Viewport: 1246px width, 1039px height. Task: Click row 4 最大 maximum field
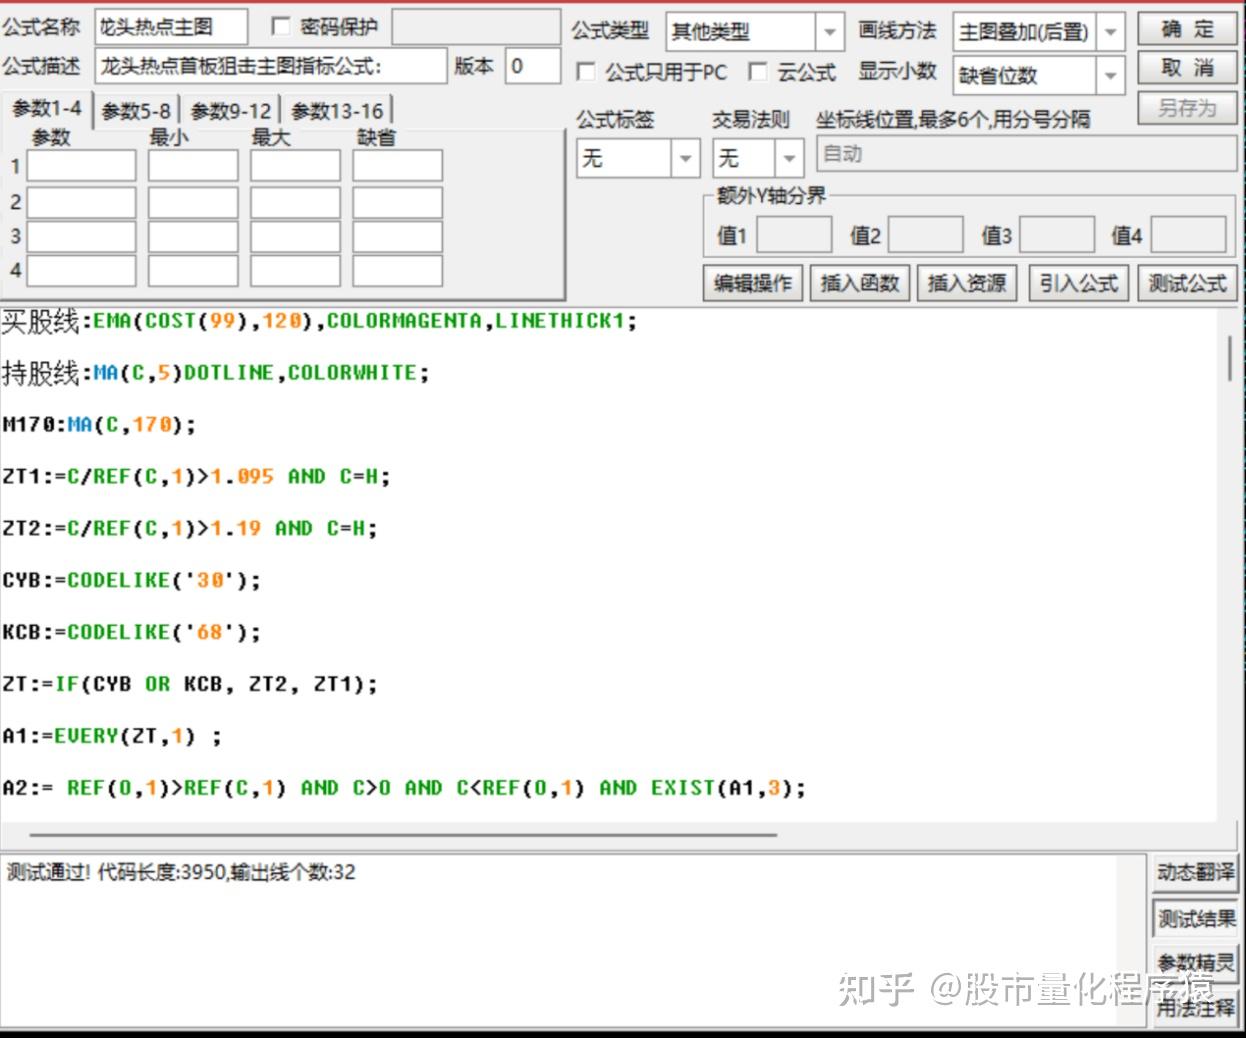point(295,270)
